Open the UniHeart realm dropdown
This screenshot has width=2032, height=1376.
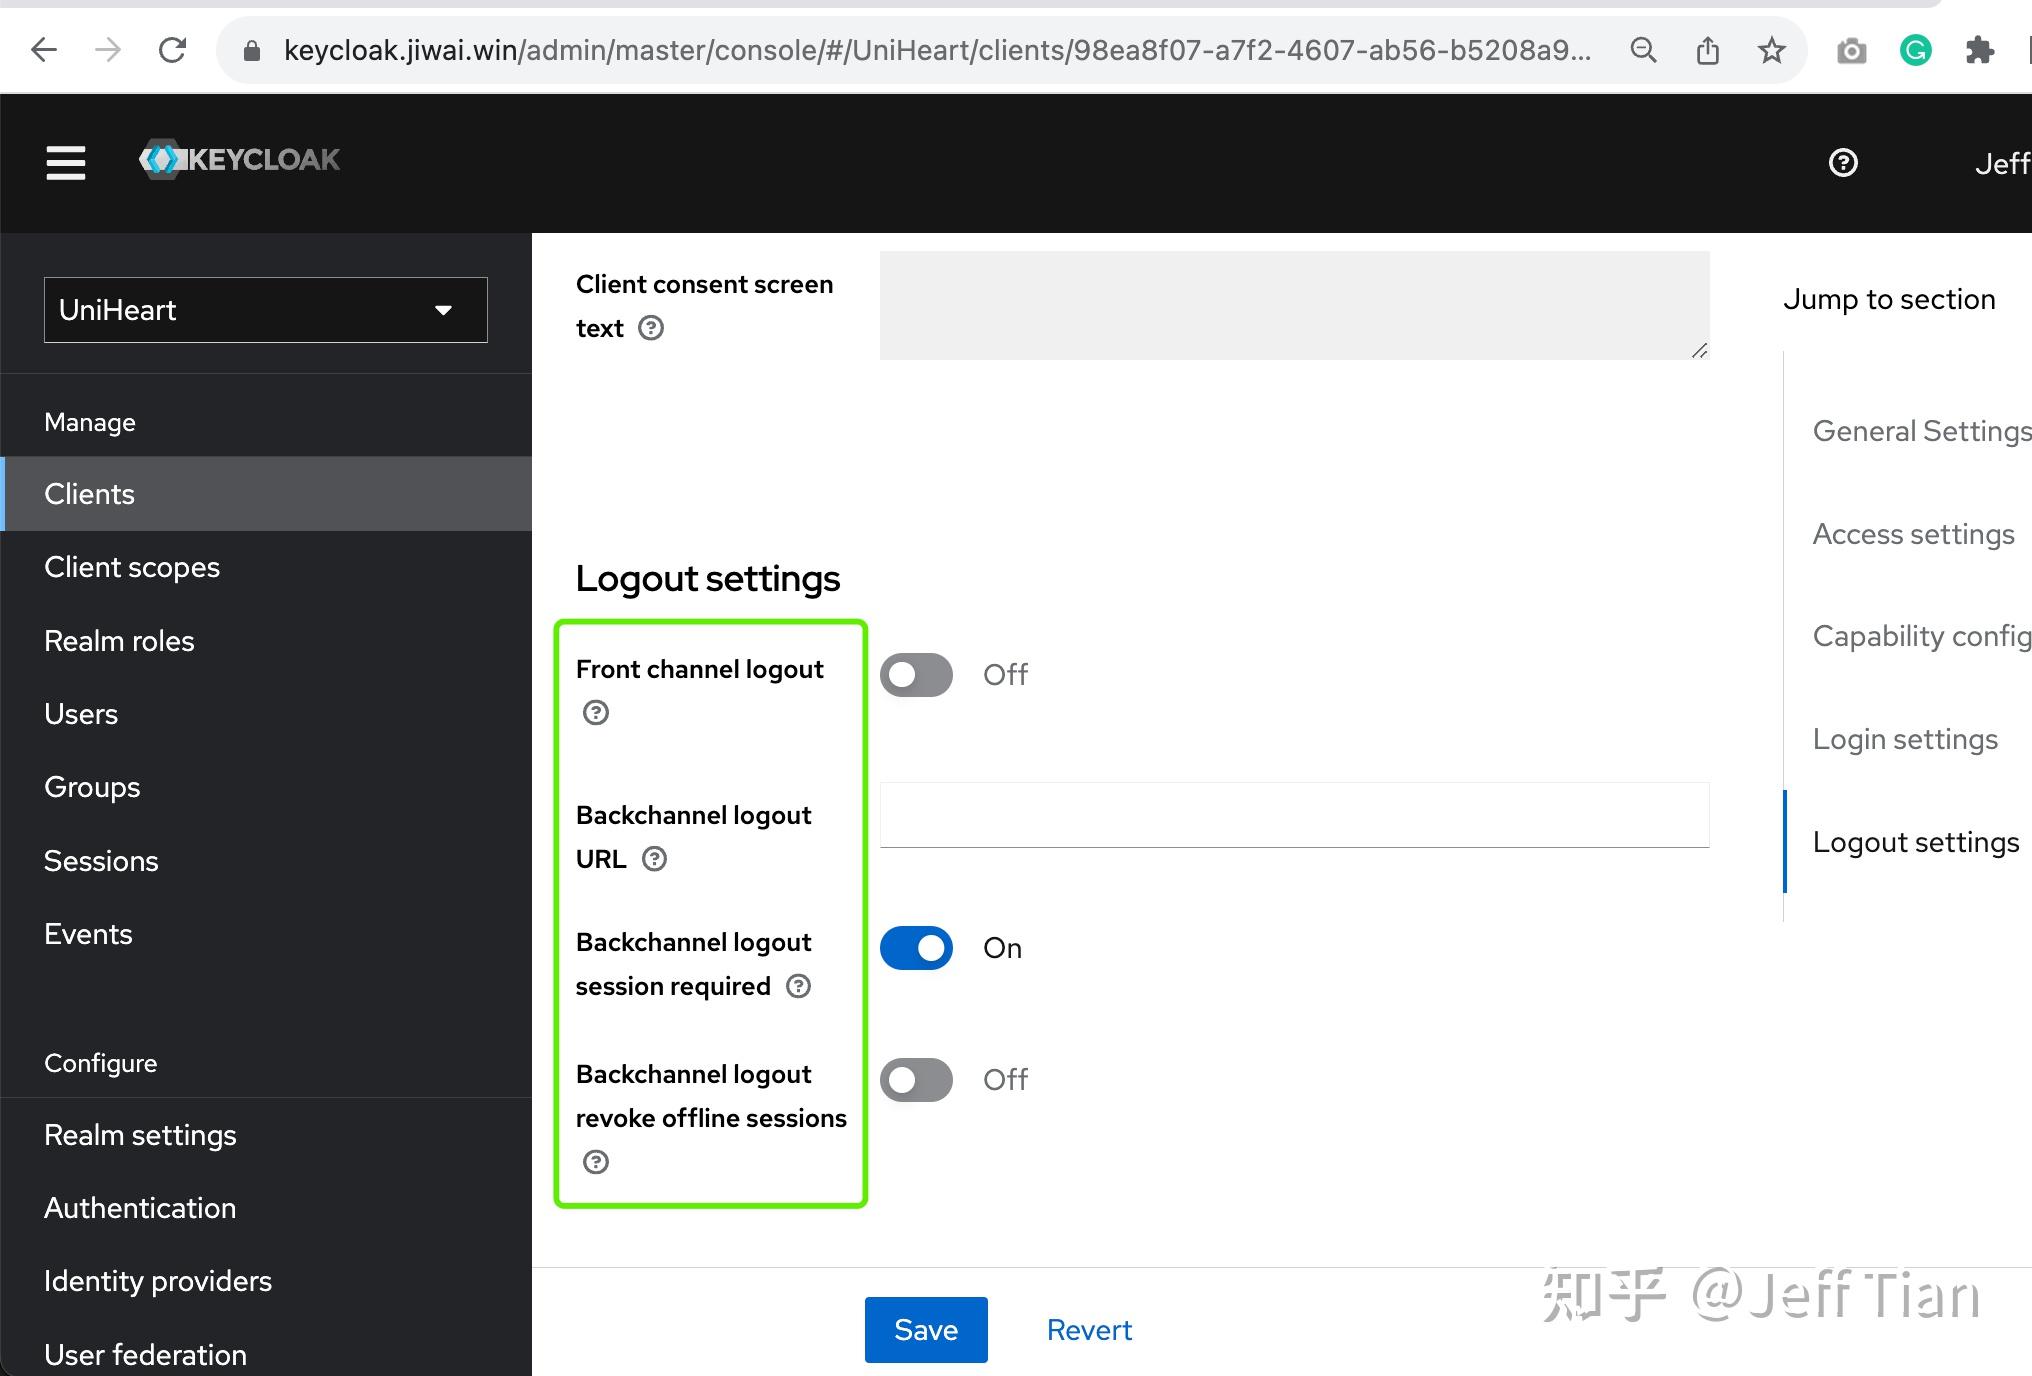(265, 310)
